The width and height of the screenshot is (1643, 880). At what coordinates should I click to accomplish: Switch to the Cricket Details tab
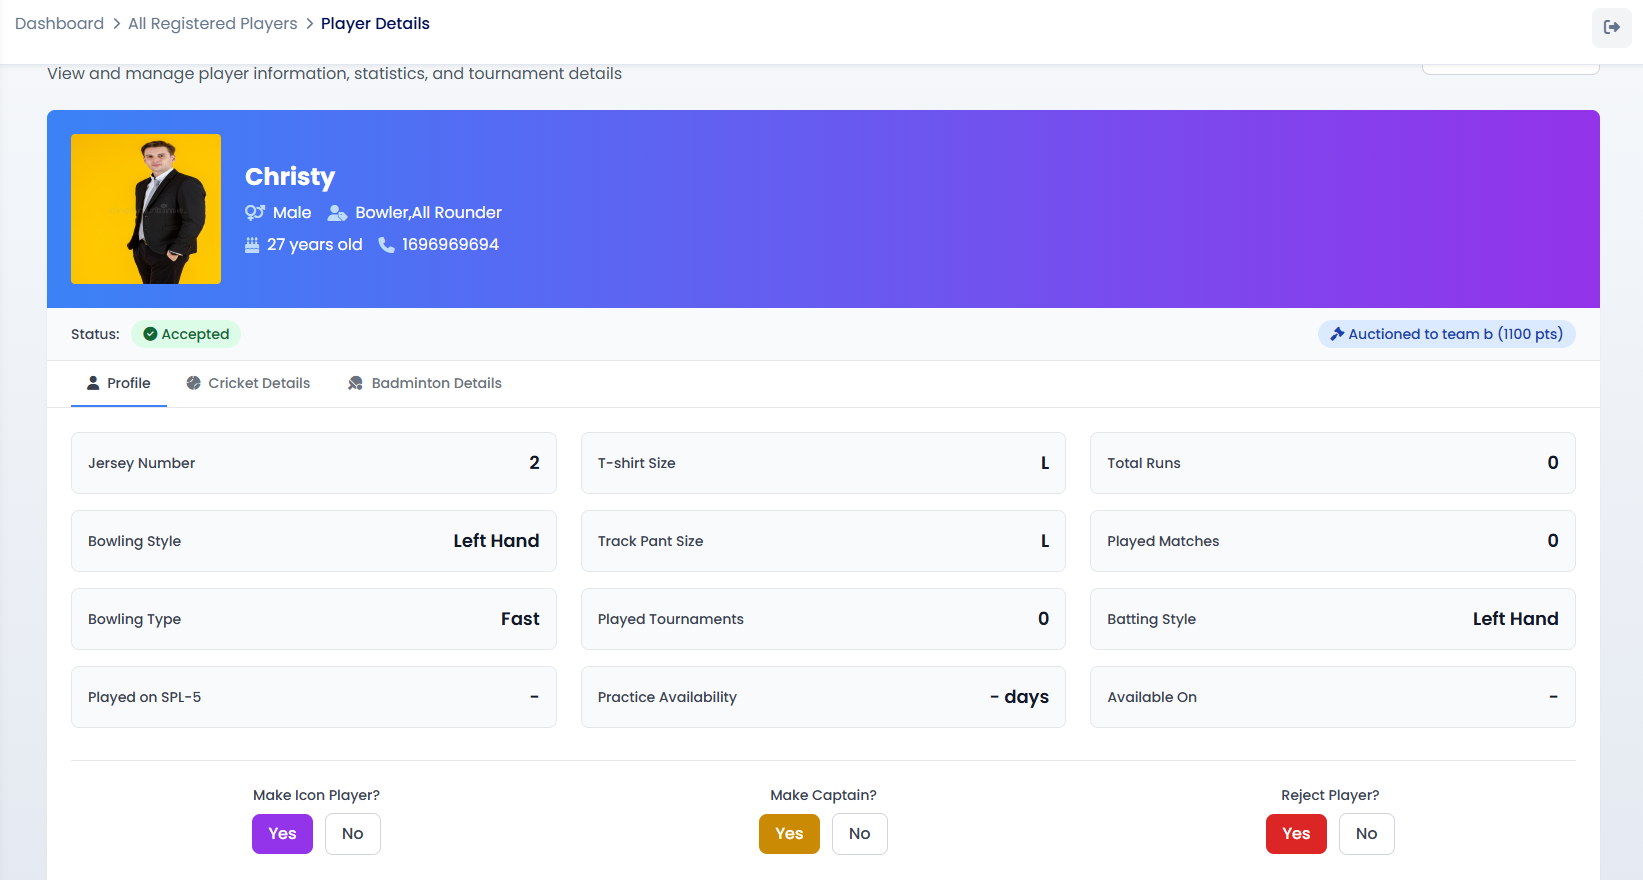coord(248,383)
